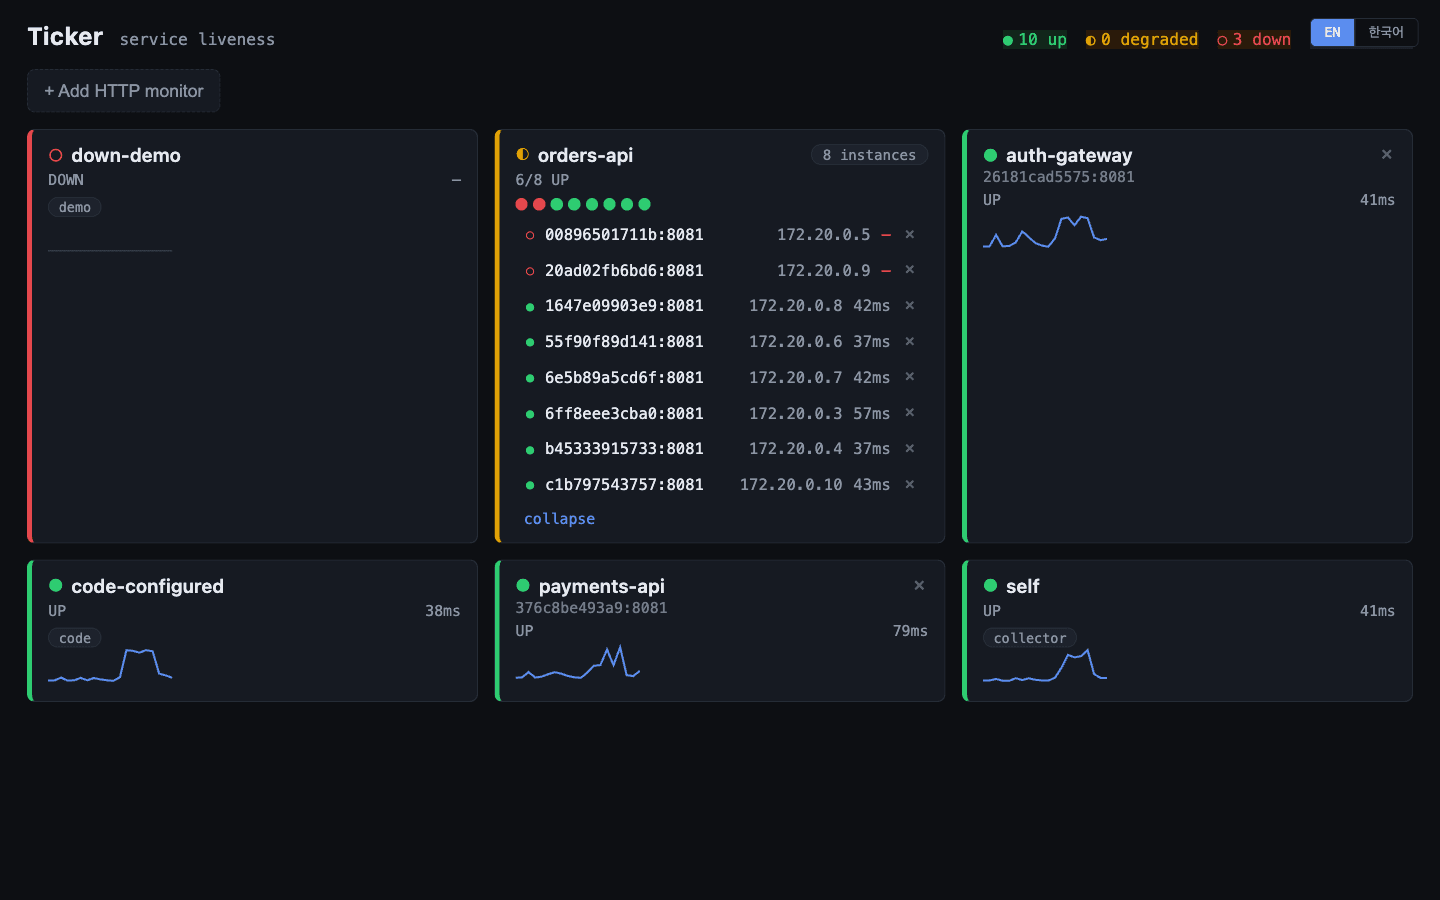Select the 0 degraded status counter
The width and height of the screenshot is (1440, 900).
coord(1142,40)
